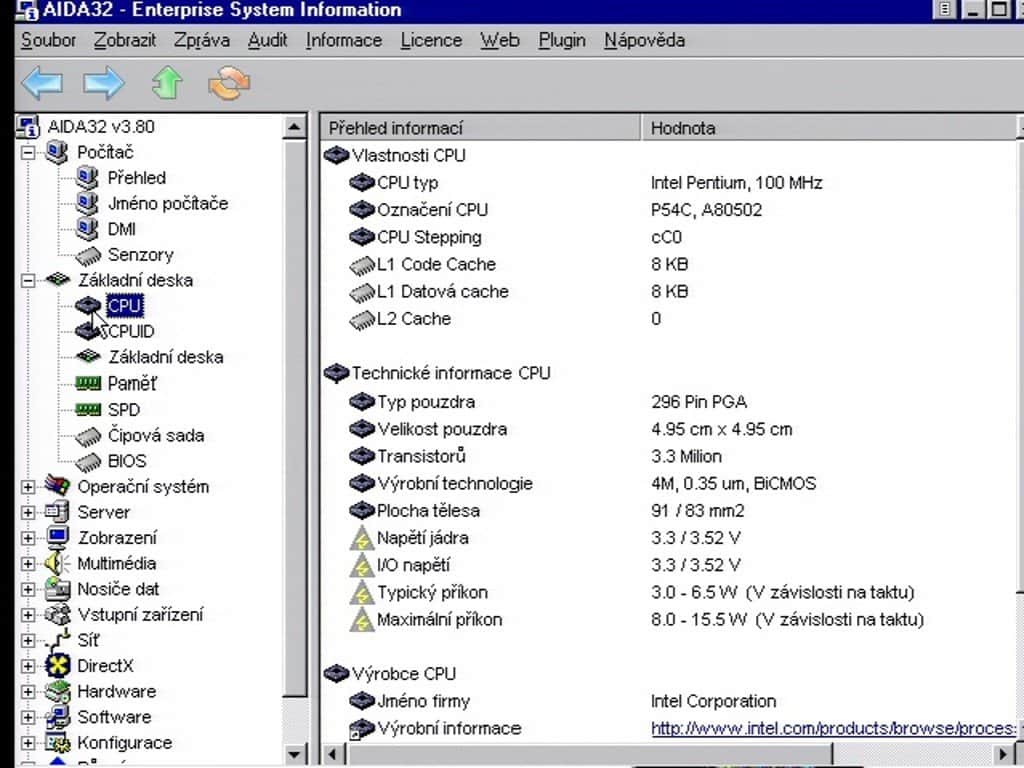
Task: Click the Senzory sensor chip icon
Action: point(88,255)
